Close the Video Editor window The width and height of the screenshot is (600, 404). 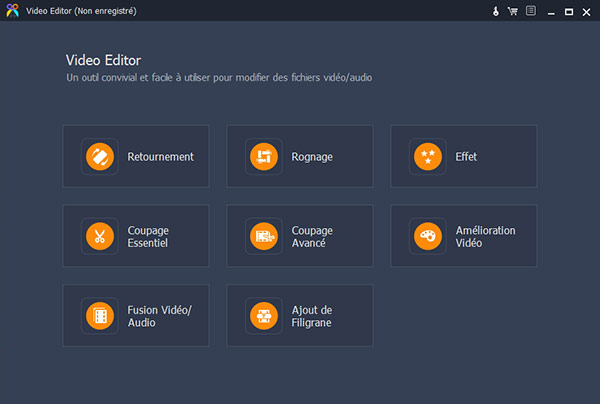pyautogui.click(x=586, y=12)
